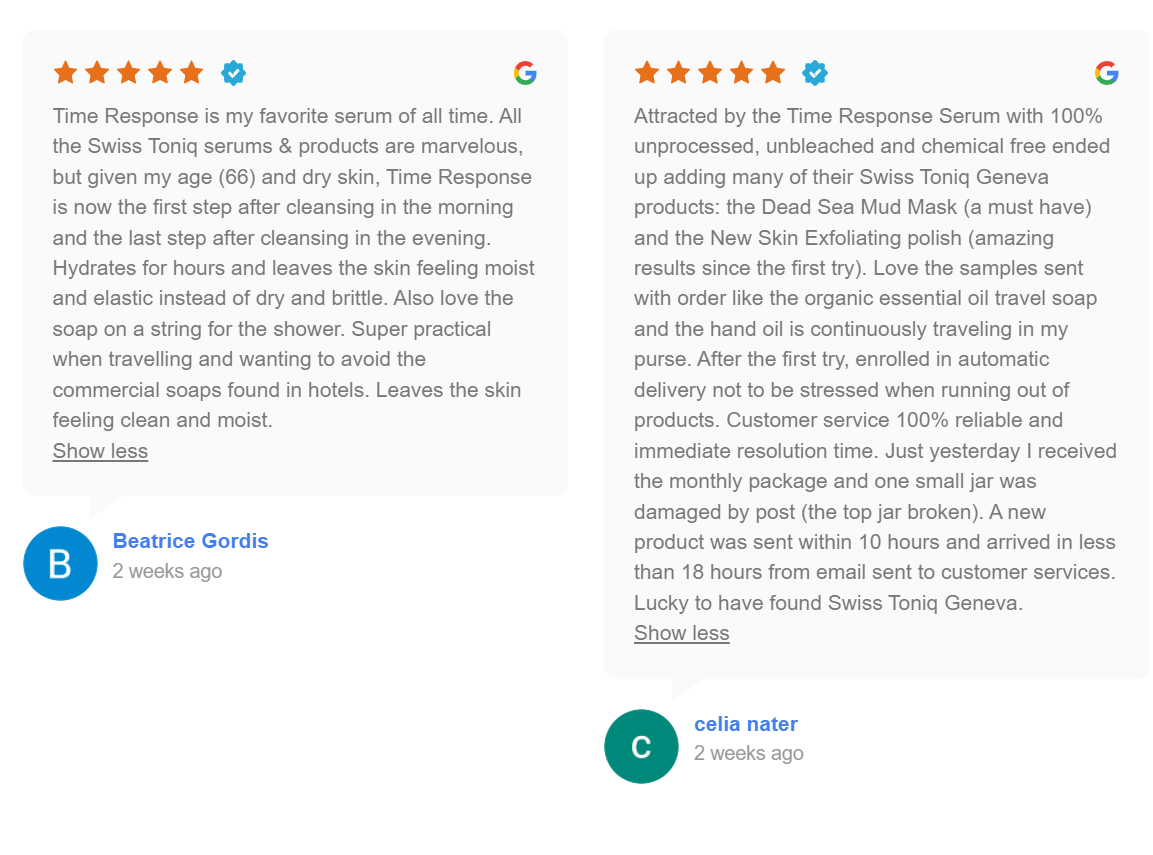Click '2 weeks ago' under celia nater
The image size is (1153, 855).
tap(749, 754)
